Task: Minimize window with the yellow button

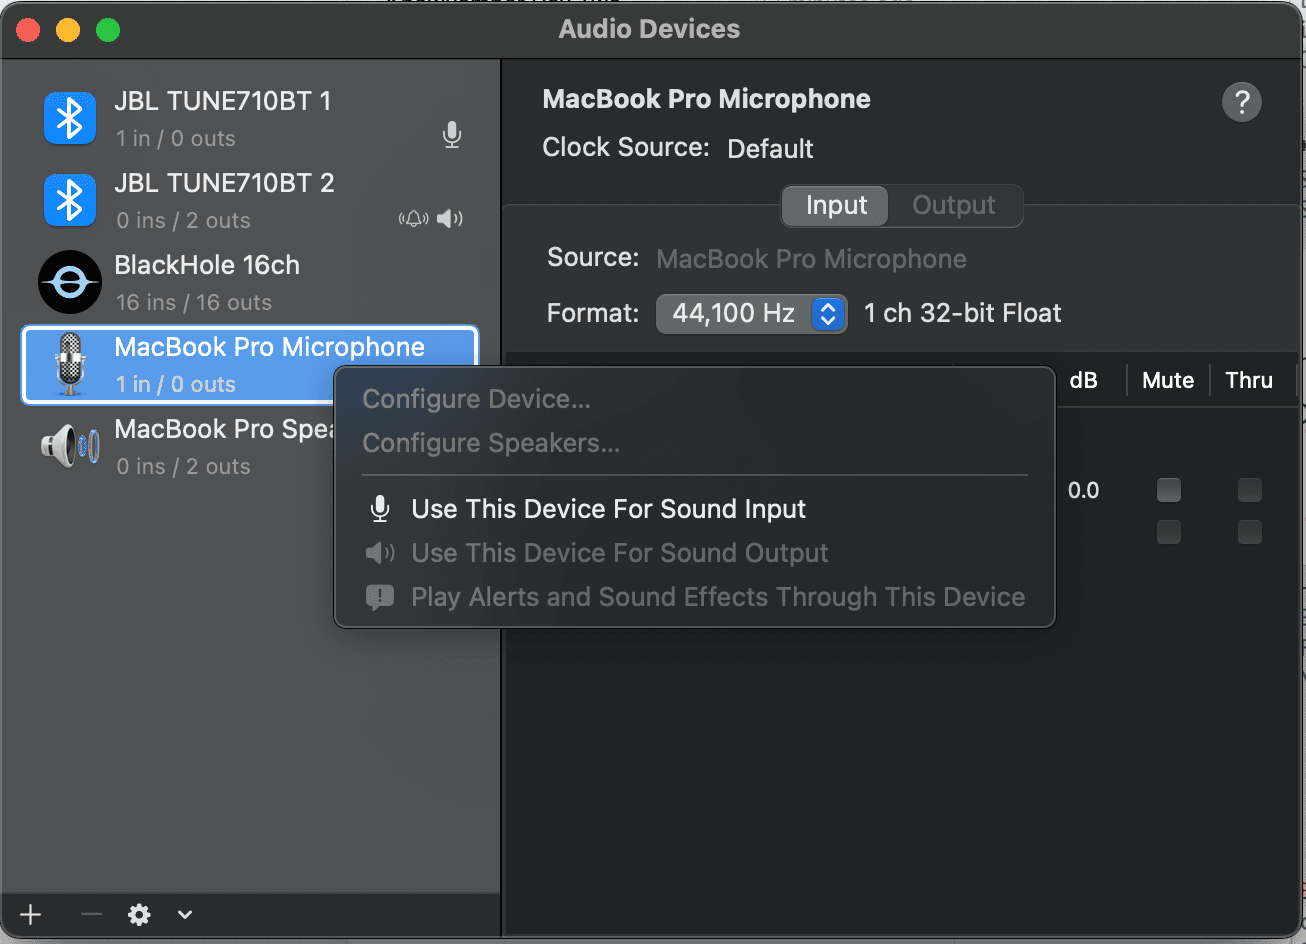Action: tap(68, 30)
